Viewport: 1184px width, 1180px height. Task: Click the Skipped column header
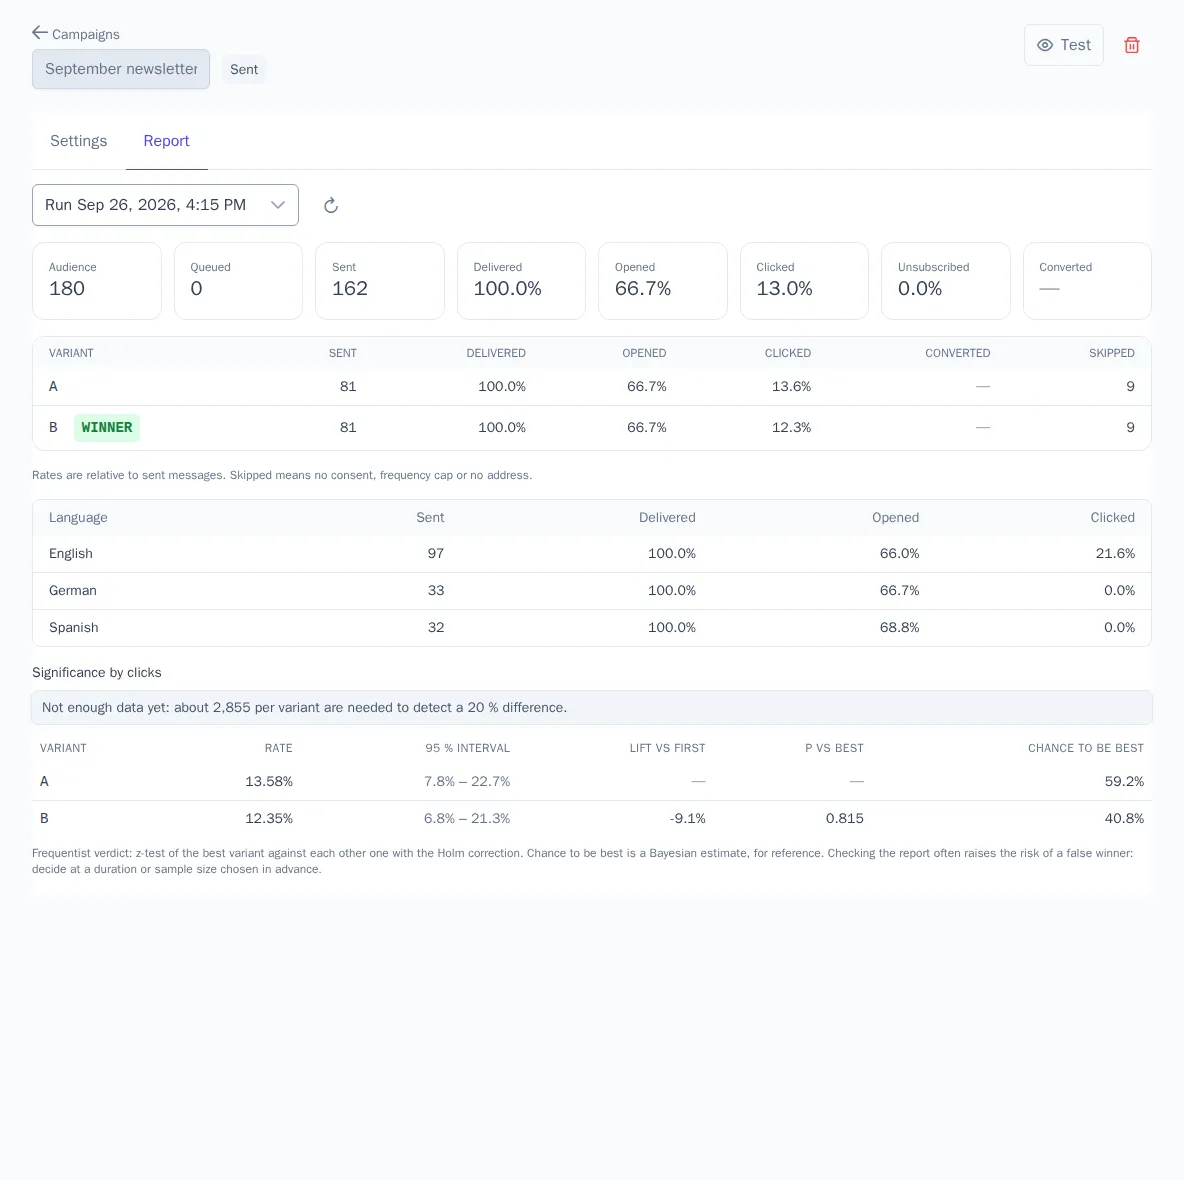point(1112,353)
